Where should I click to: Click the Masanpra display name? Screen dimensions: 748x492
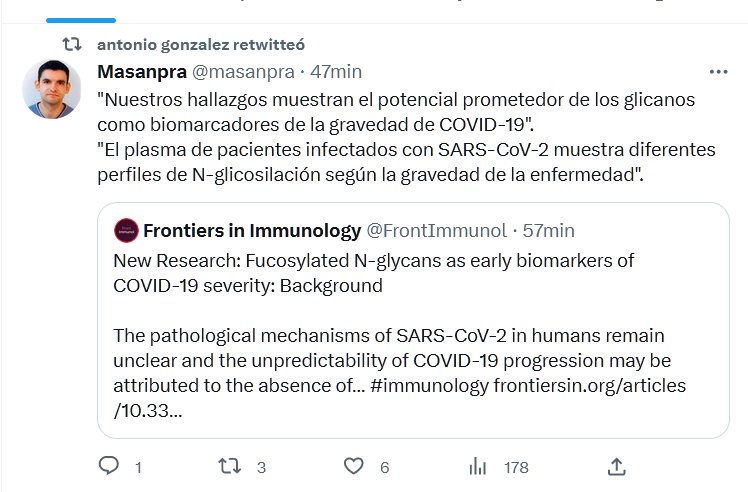(141, 72)
